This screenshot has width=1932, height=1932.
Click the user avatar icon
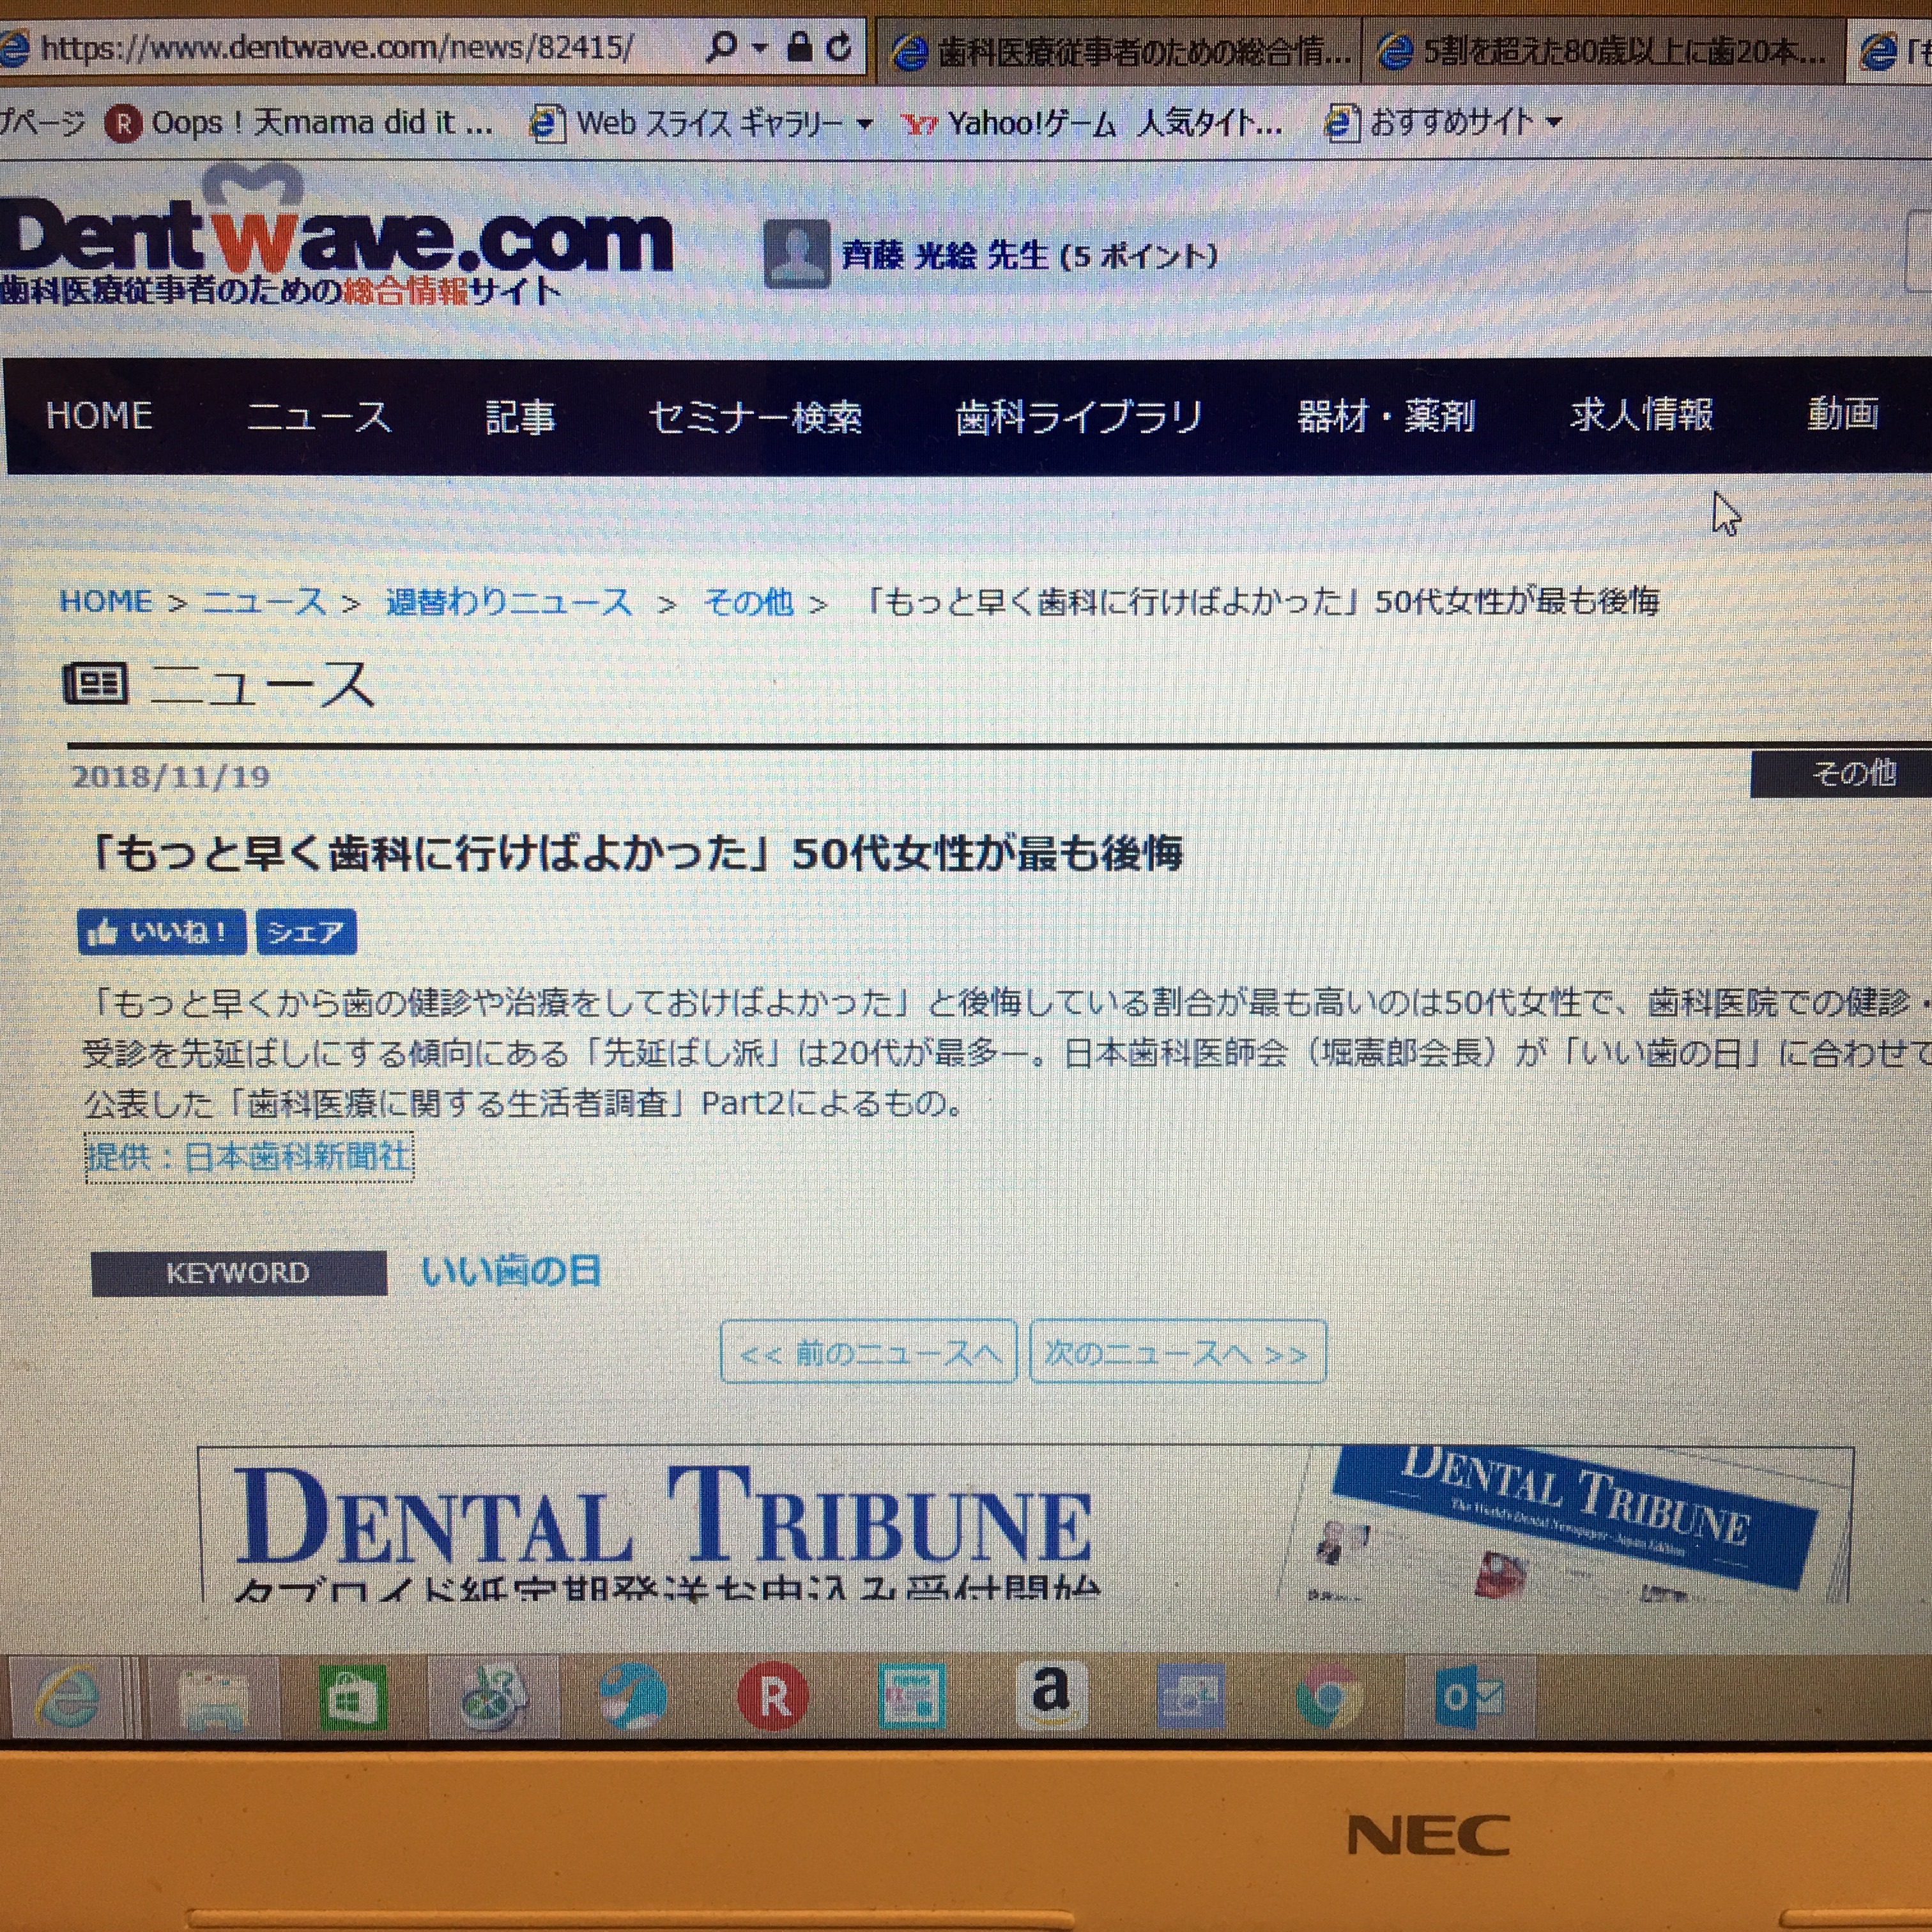click(796, 255)
